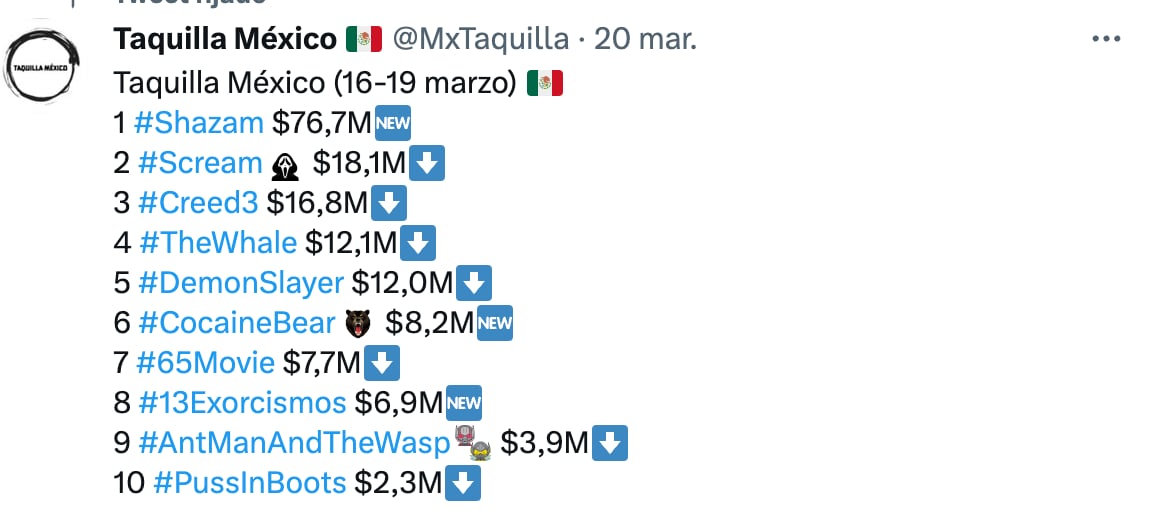The width and height of the screenshot is (1150, 514).
Task: Click the Mexico flag beside the account name
Action: click(x=364, y=40)
